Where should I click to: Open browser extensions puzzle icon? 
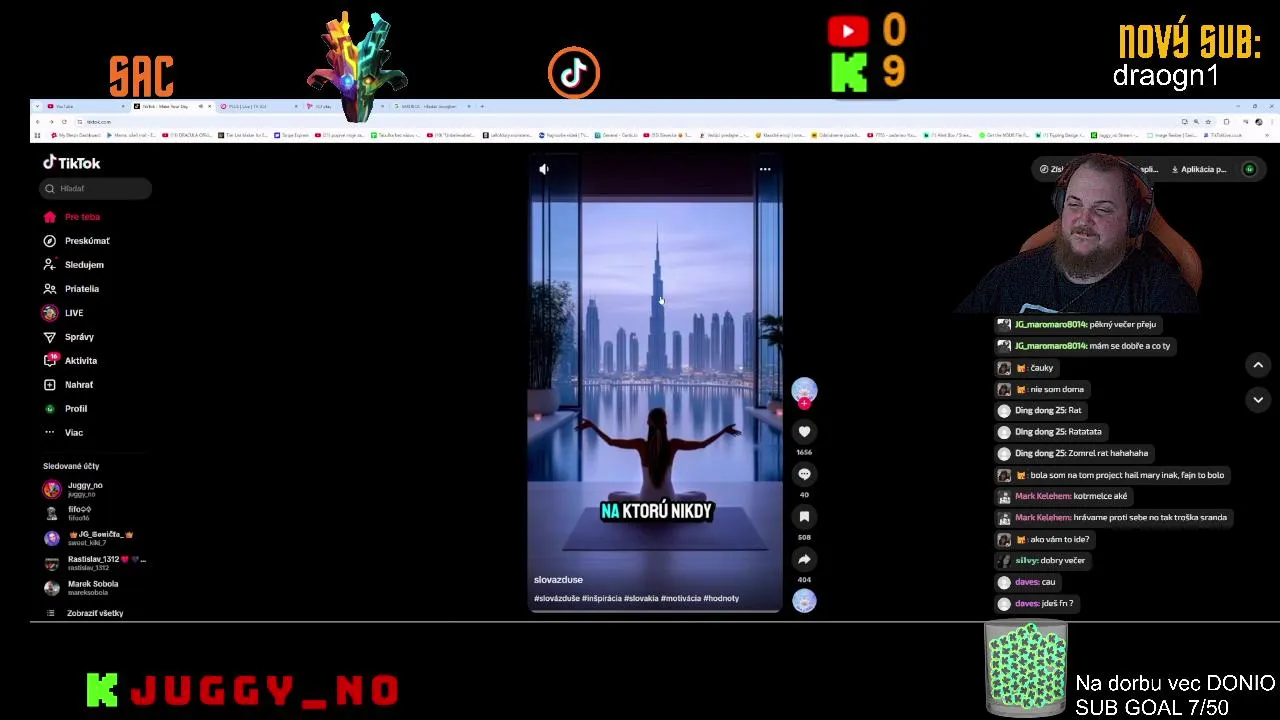(1226, 122)
